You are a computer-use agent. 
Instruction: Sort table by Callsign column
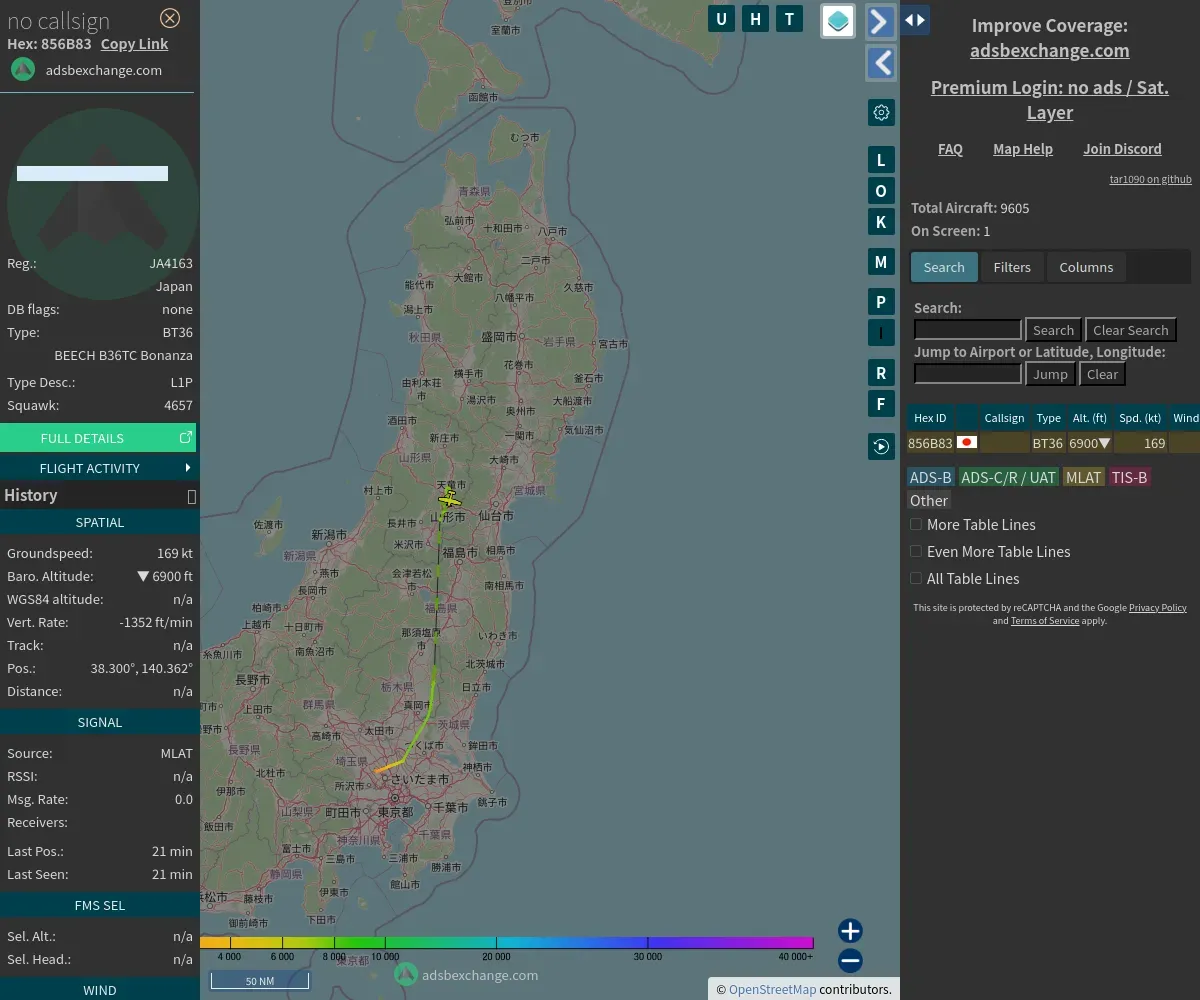[x=1004, y=418]
